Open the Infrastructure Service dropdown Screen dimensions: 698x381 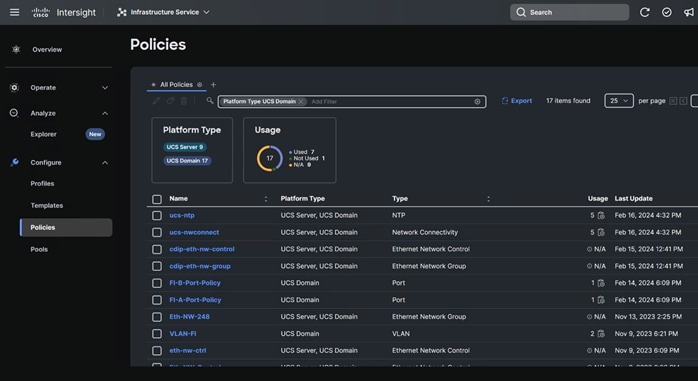(163, 12)
